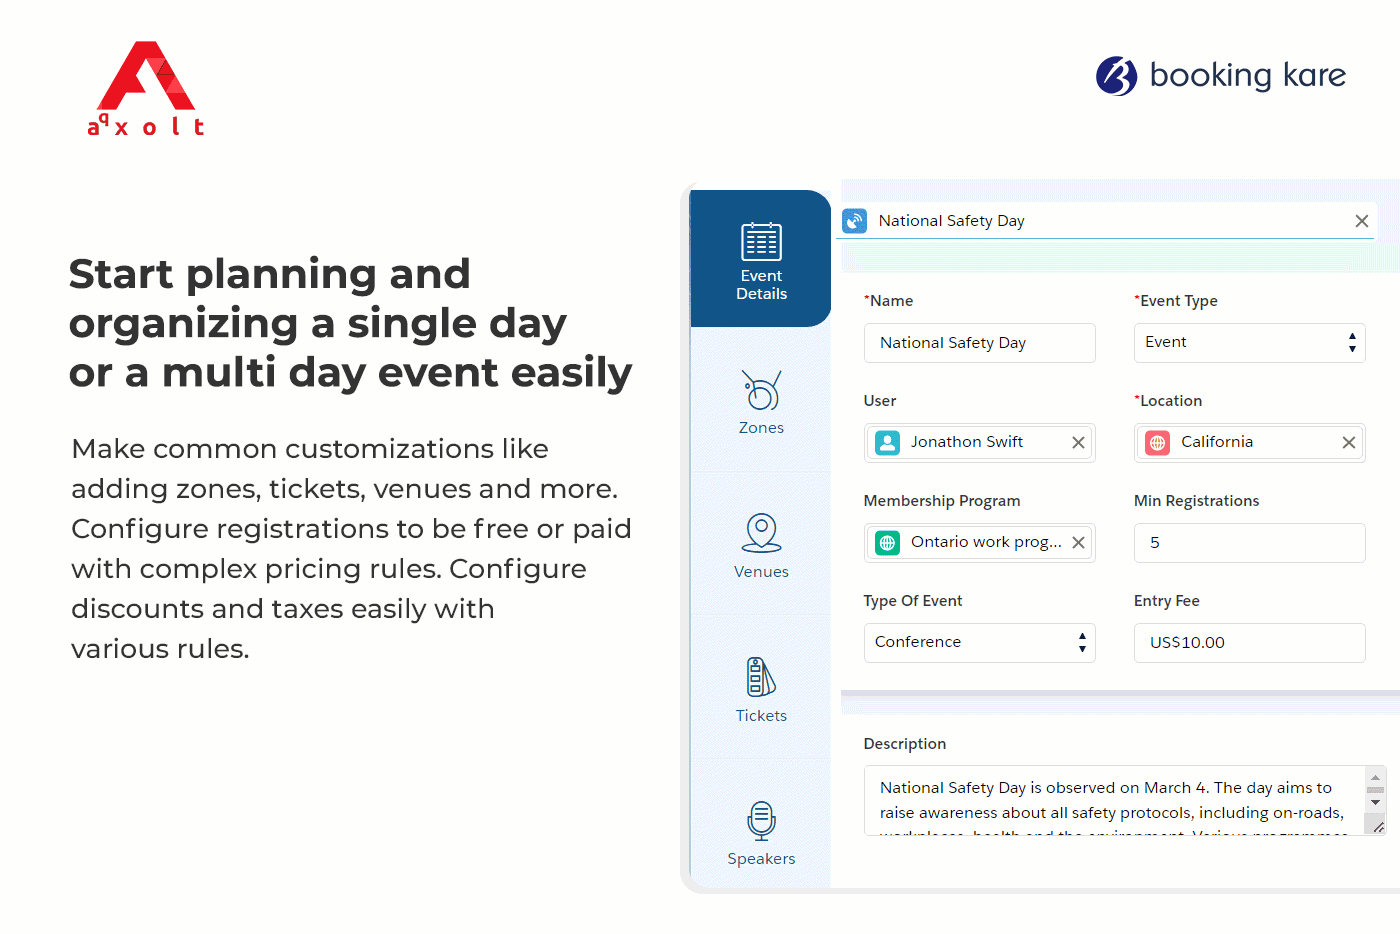The height and width of the screenshot is (934, 1400).
Task: Open the Venues map pin icon
Action: [761, 533]
